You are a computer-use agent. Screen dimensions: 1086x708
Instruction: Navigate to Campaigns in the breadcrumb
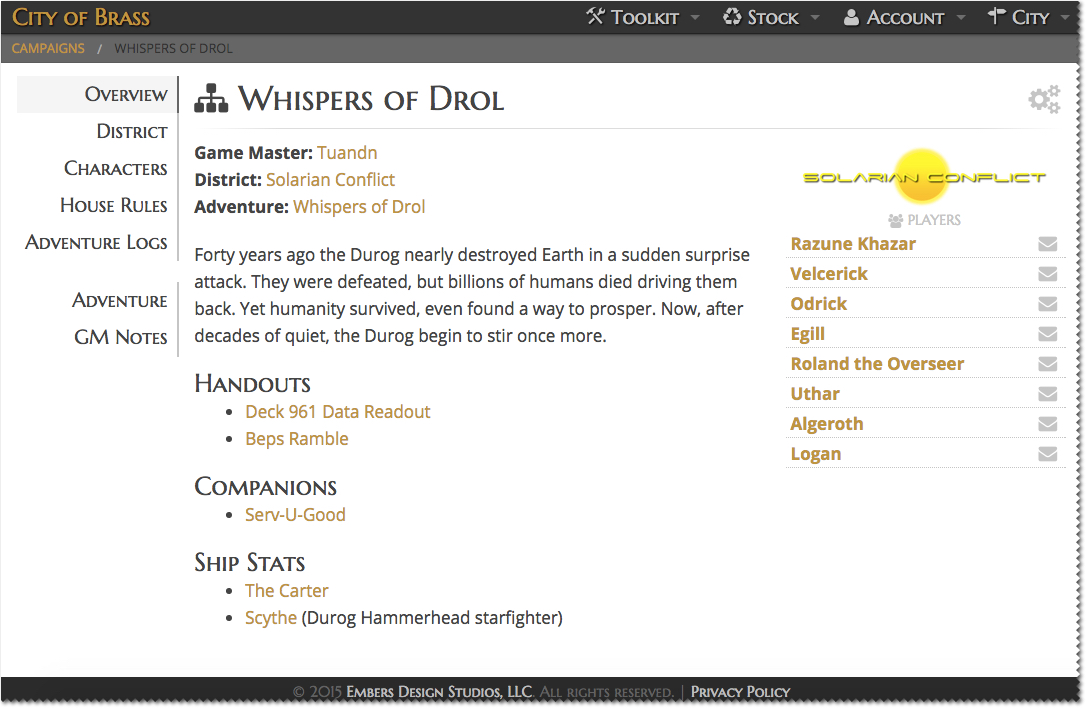point(48,48)
